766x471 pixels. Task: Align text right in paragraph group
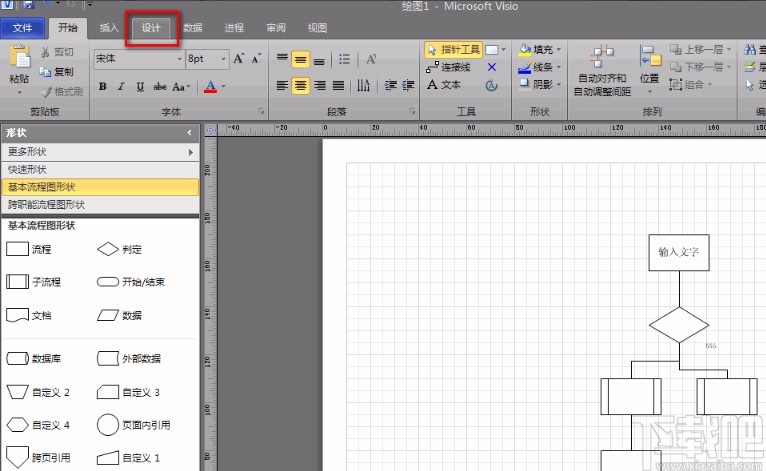(x=319, y=86)
